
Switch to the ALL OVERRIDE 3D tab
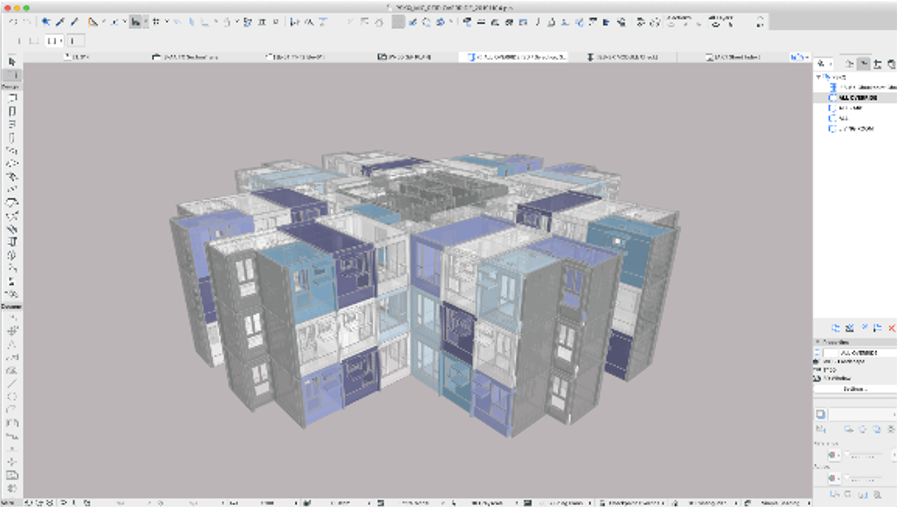tap(515, 57)
